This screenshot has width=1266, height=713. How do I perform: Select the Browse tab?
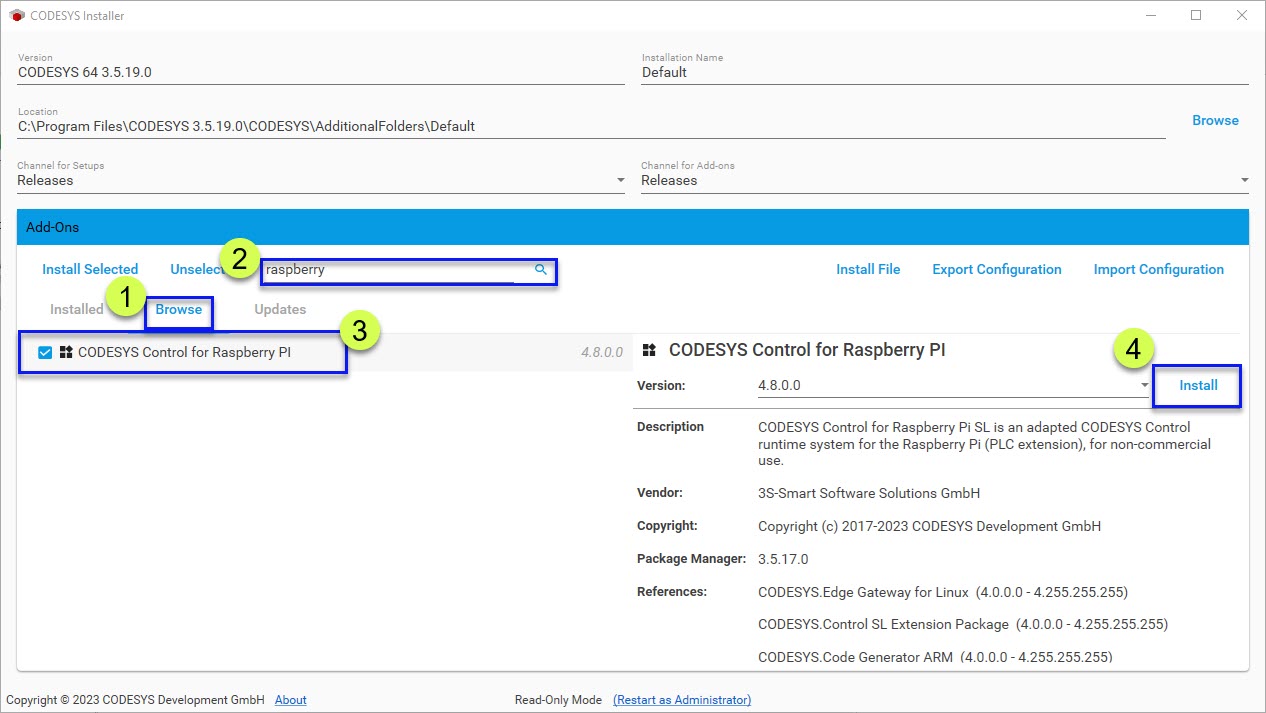(x=179, y=309)
